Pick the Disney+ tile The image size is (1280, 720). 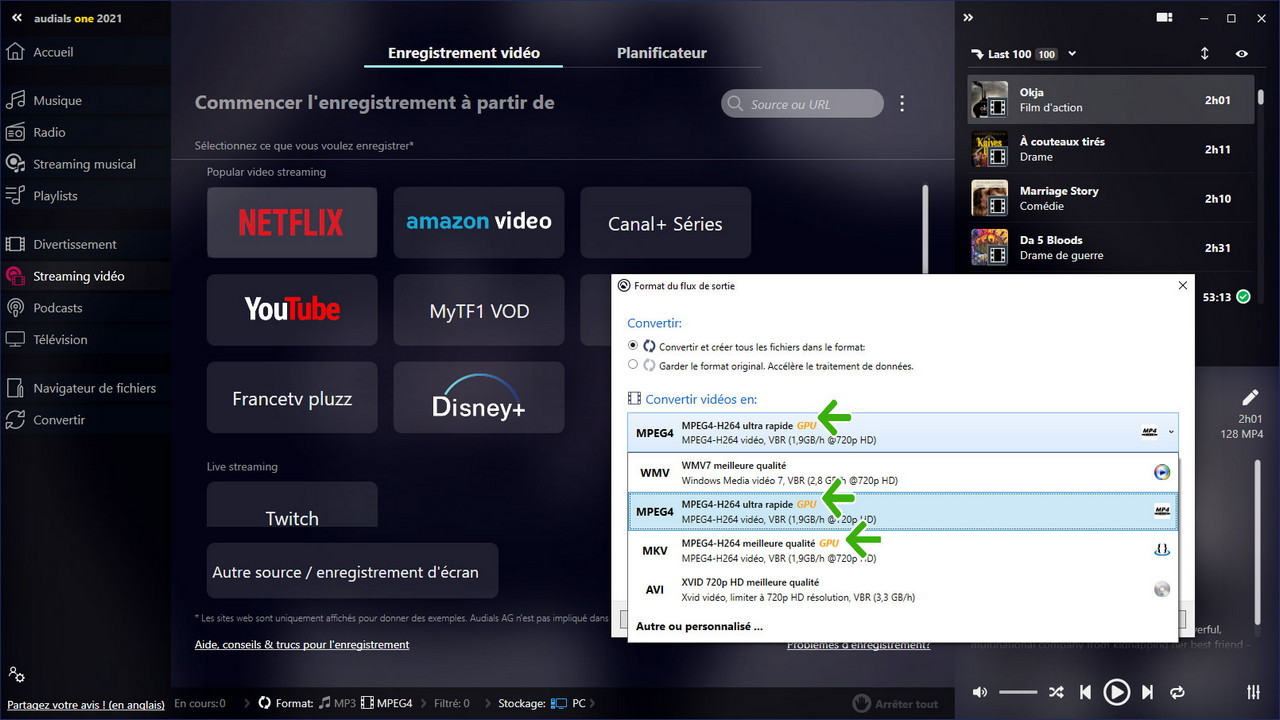pyautogui.click(x=479, y=398)
